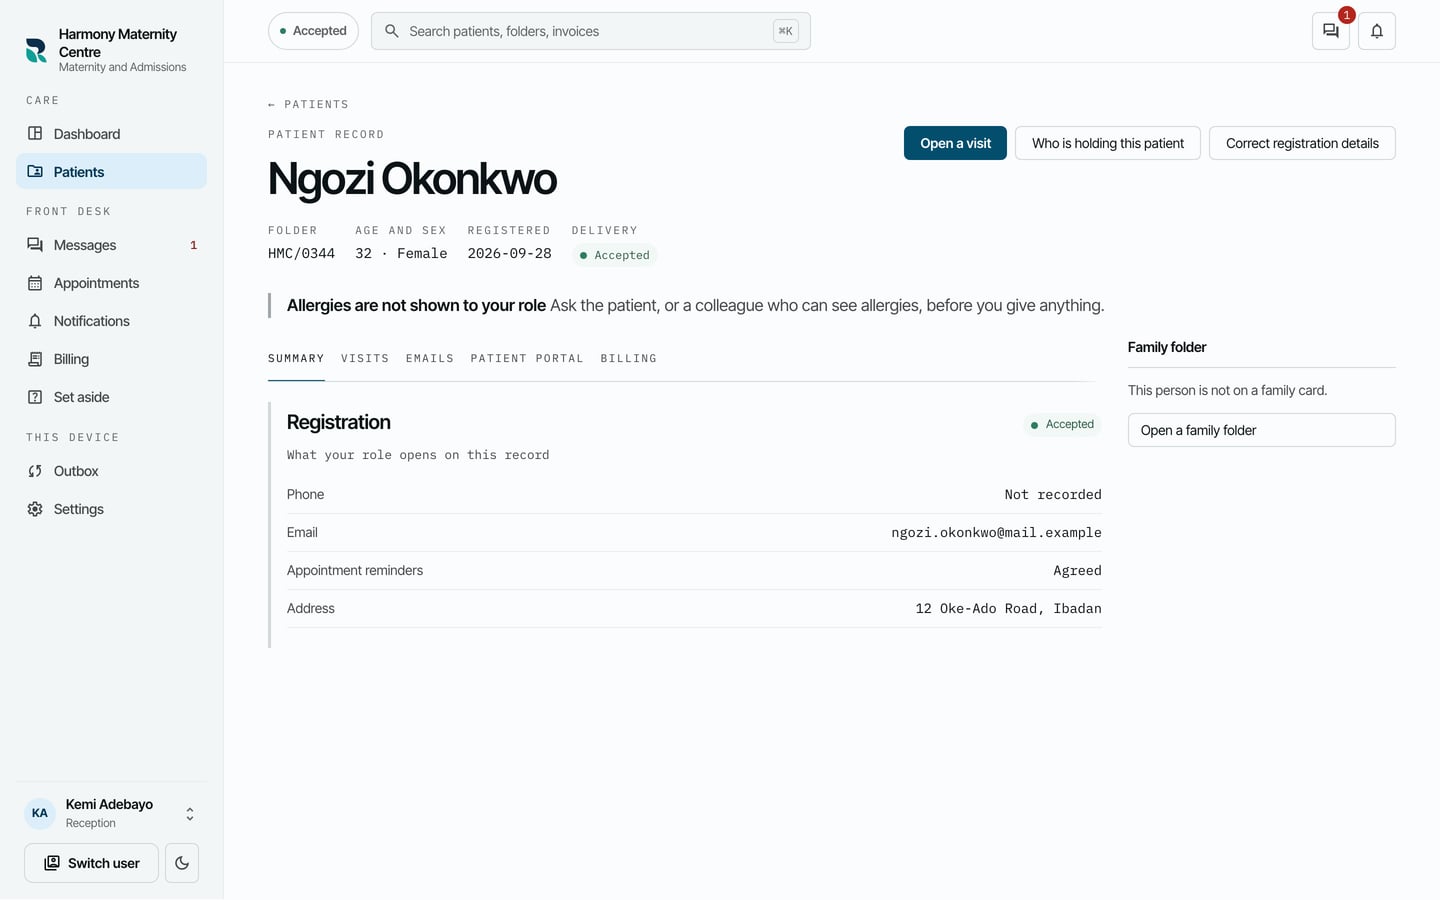Image resolution: width=1440 pixels, height=900 pixels.
Task: Go back to Patients breadcrumb link
Action: 308,104
